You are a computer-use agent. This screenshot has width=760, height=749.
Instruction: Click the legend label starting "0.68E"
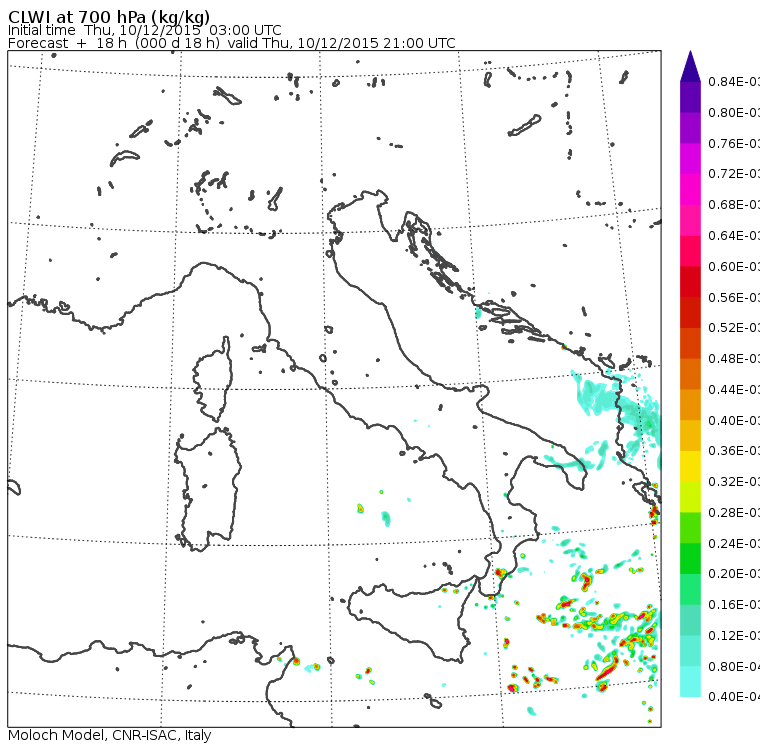coord(734,205)
